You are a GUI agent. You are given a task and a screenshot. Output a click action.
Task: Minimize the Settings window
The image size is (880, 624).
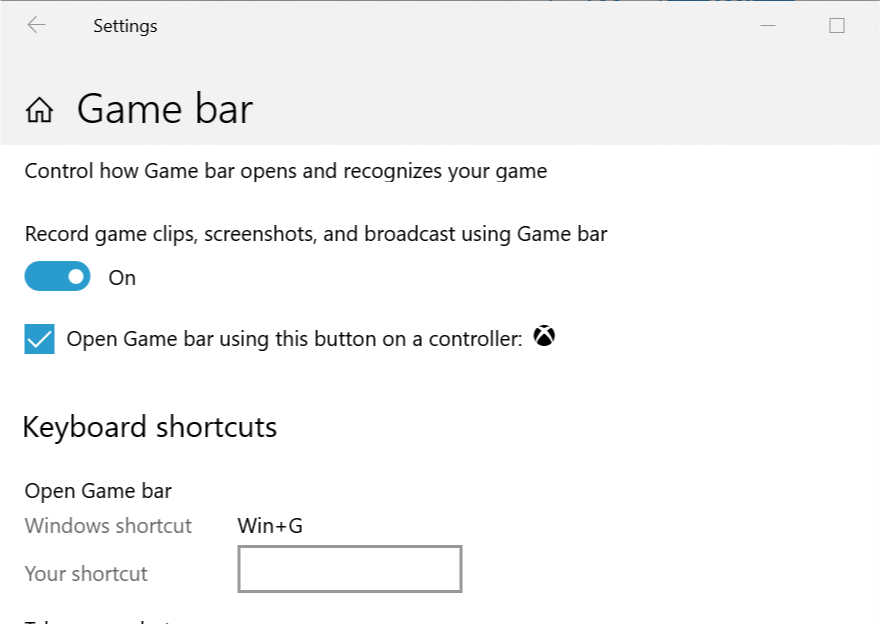tap(768, 25)
